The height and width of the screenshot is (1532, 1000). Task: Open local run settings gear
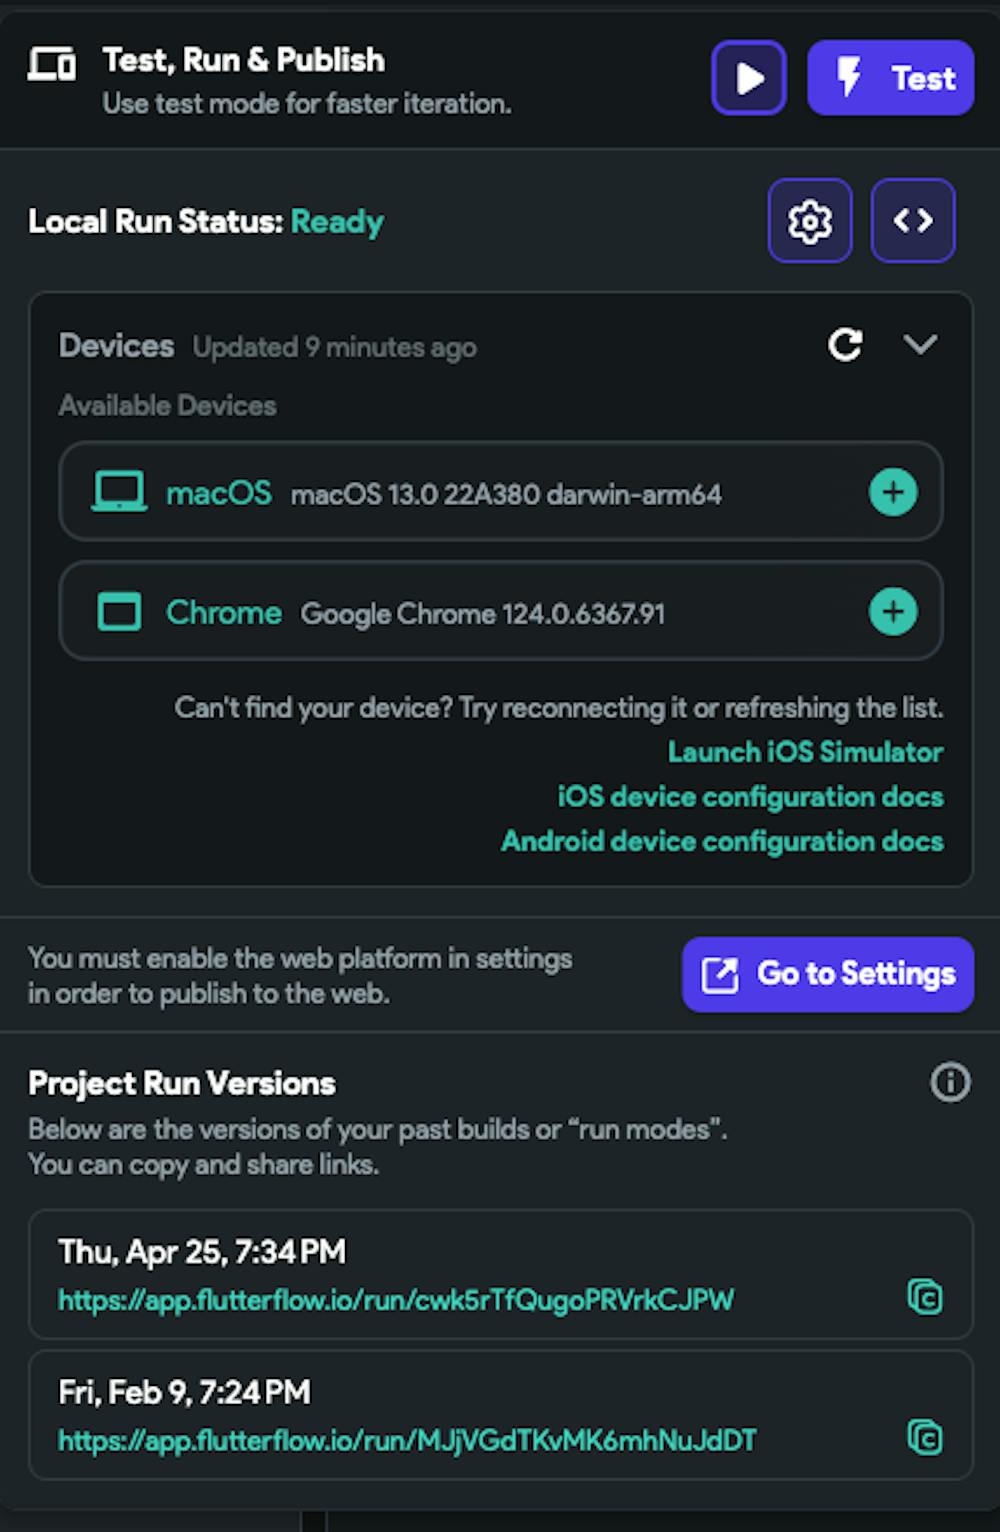tap(810, 221)
